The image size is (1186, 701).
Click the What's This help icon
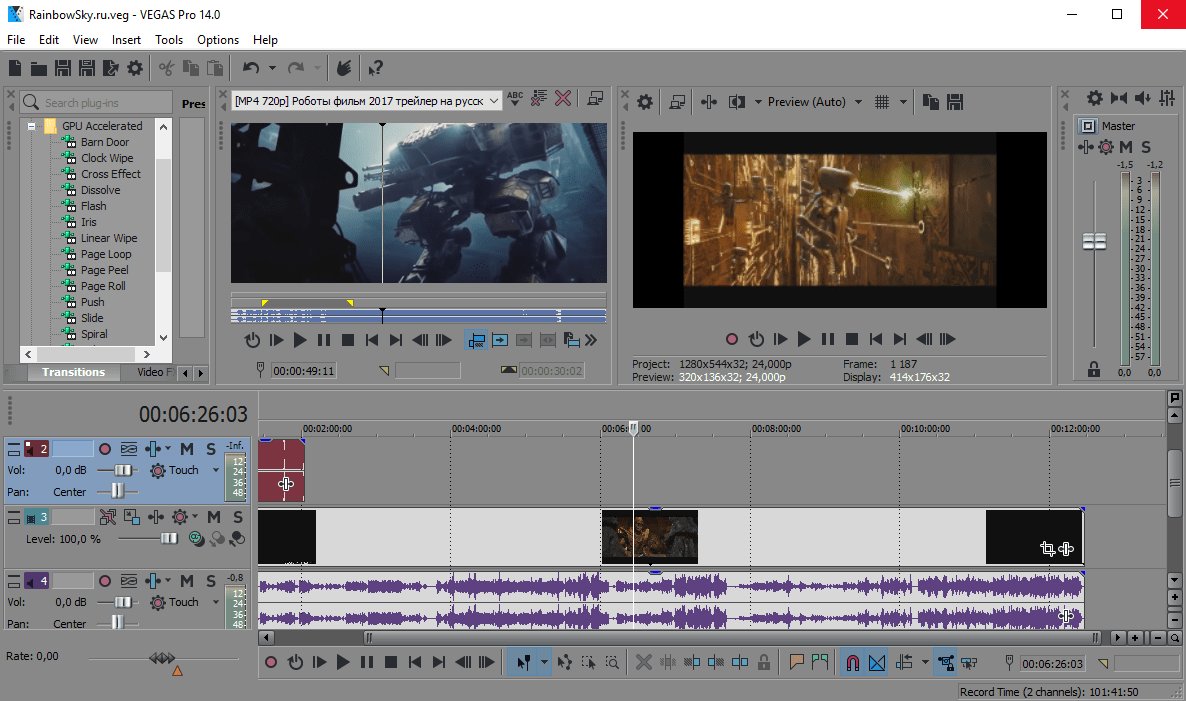pos(375,68)
